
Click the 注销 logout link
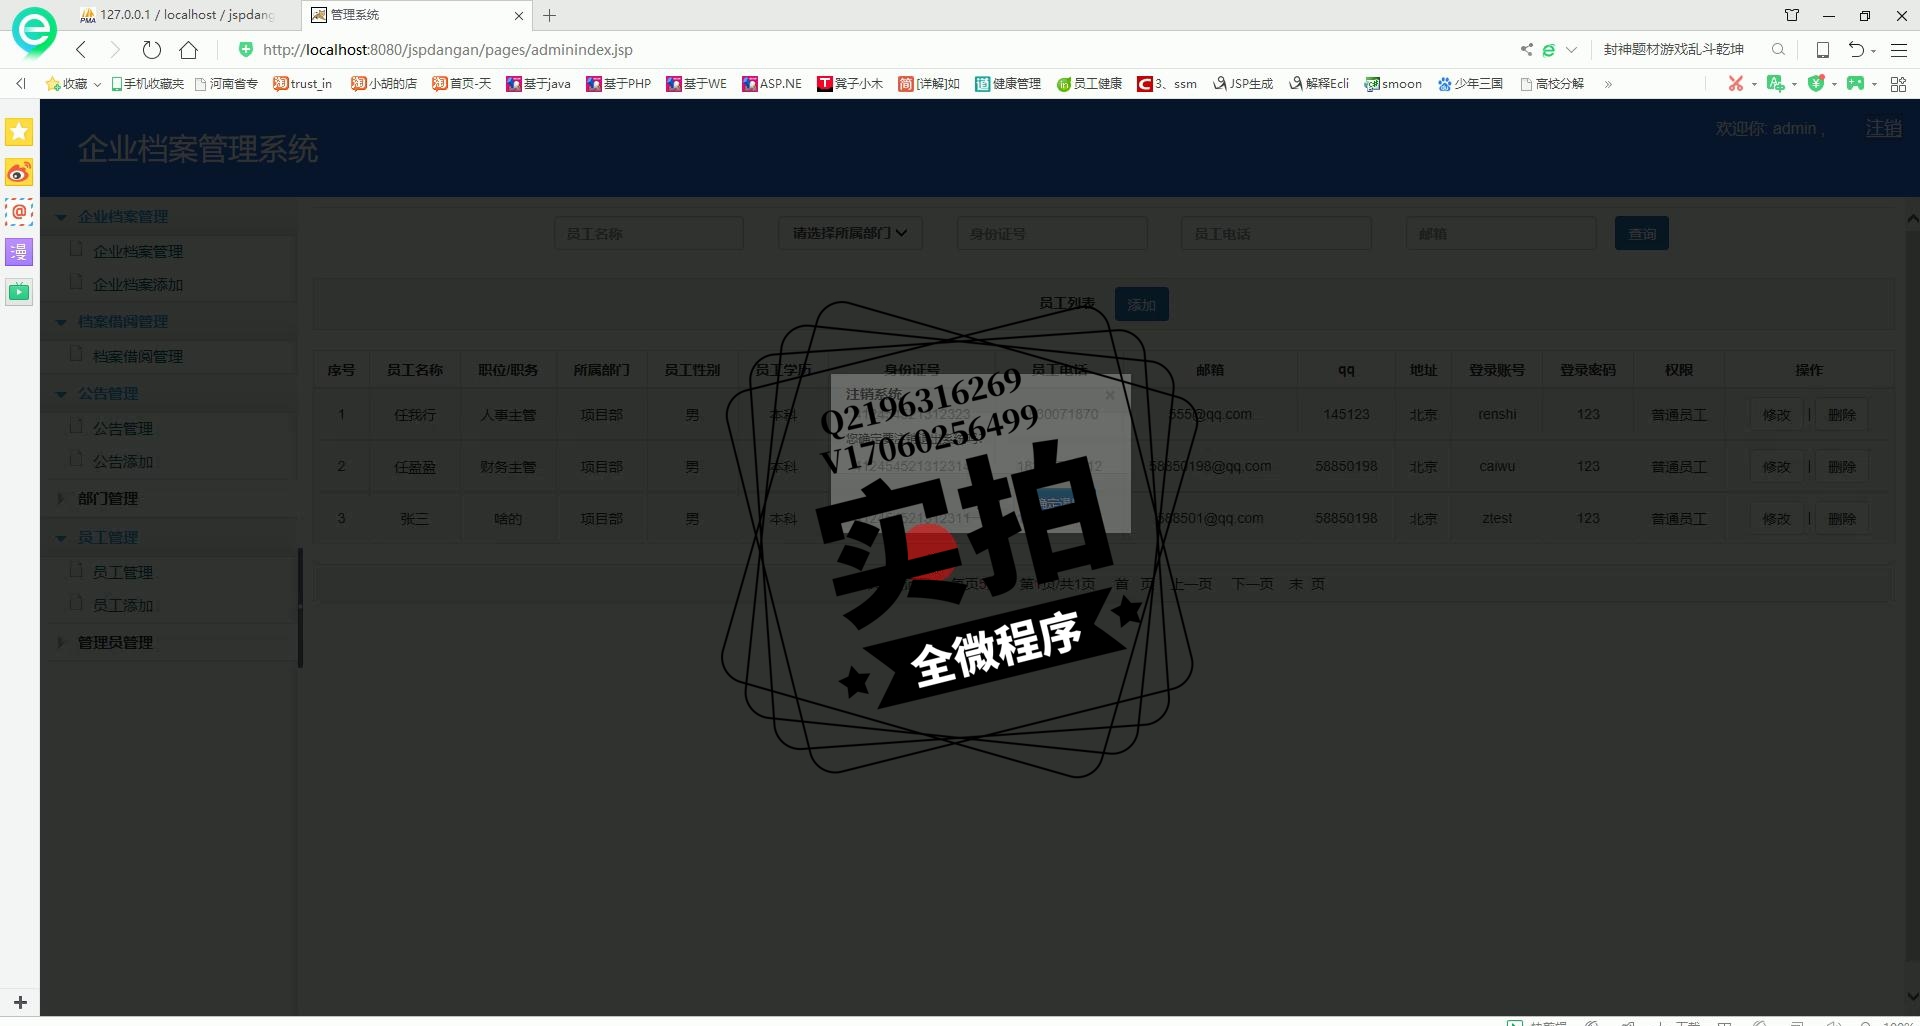coord(1884,128)
